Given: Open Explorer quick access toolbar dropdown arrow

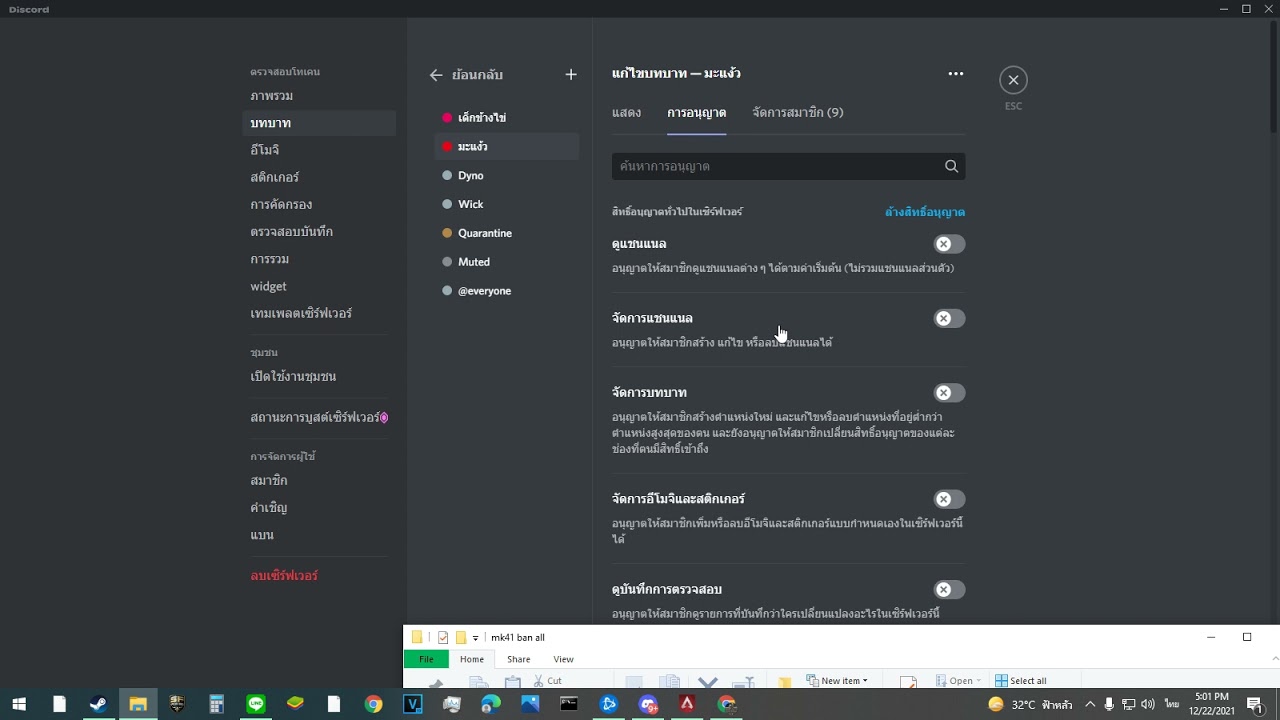Looking at the screenshot, I should click(x=476, y=638).
